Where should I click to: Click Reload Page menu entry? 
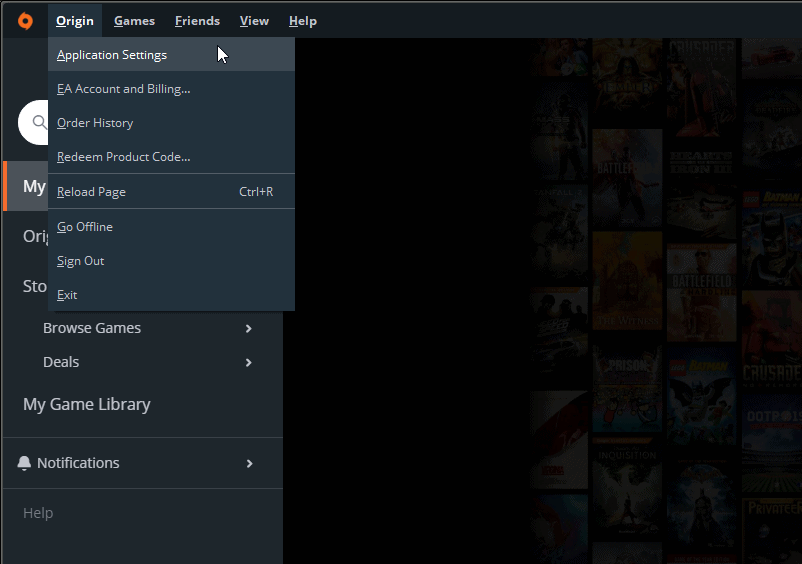tap(171, 192)
